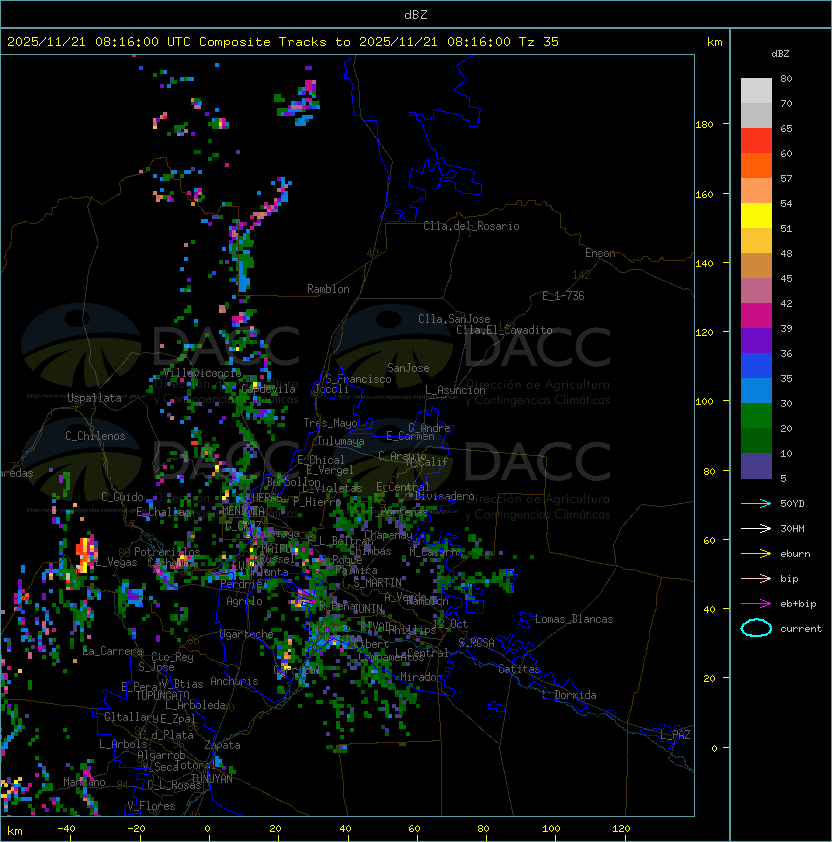Click the 'V_Flores' map label
This screenshot has height=842, width=832.
[151, 806]
